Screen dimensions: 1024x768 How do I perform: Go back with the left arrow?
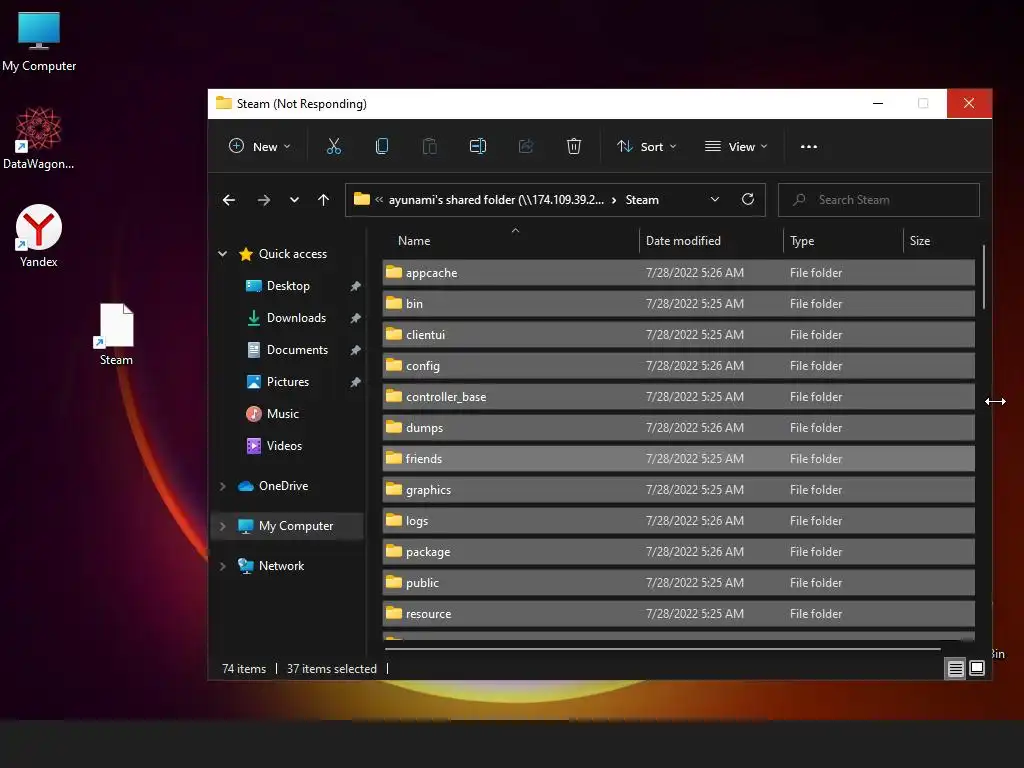pyautogui.click(x=229, y=200)
